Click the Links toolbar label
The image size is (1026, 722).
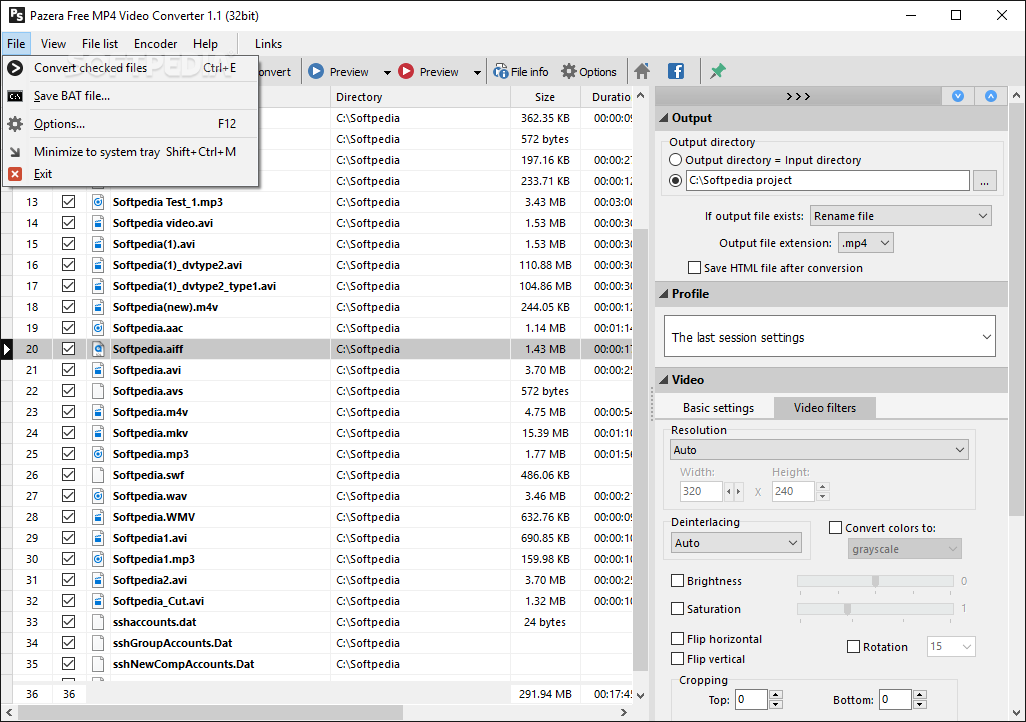click(x=268, y=44)
